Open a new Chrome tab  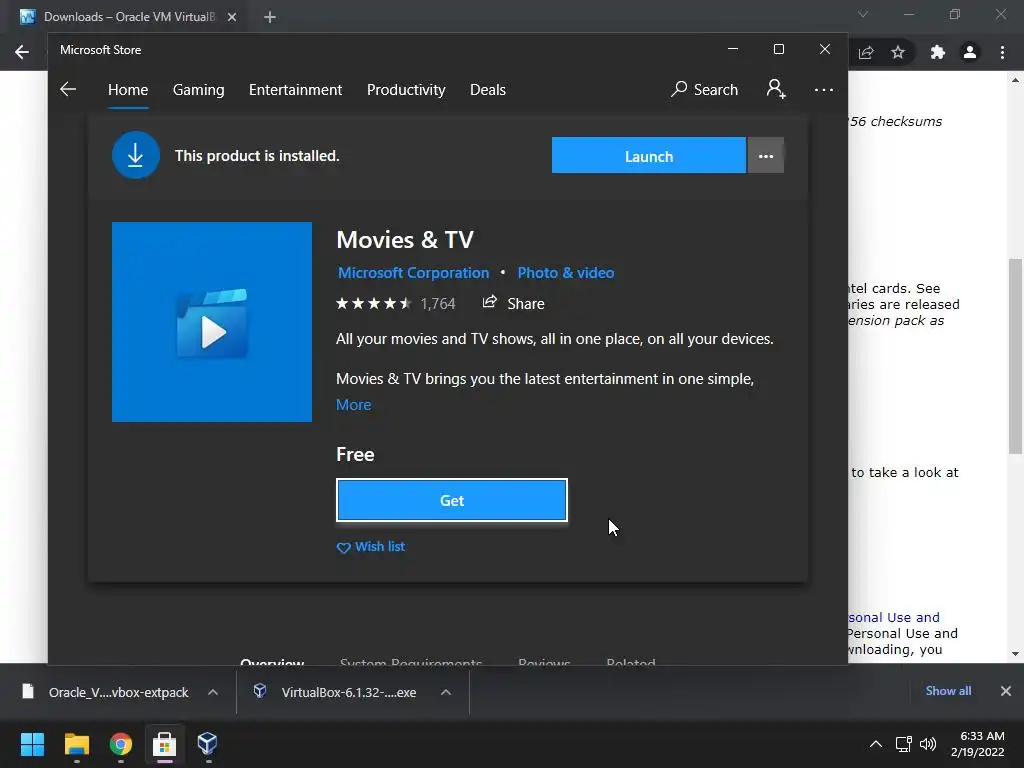point(270,17)
